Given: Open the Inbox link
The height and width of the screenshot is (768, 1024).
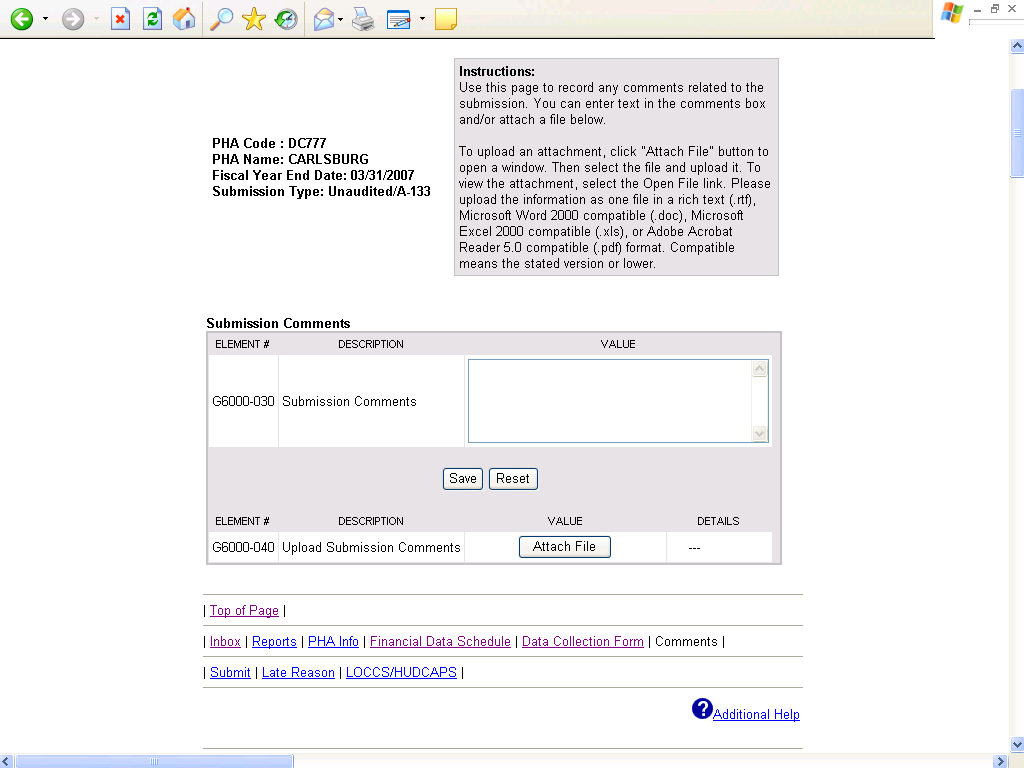Looking at the screenshot, I should coord(225,642).
